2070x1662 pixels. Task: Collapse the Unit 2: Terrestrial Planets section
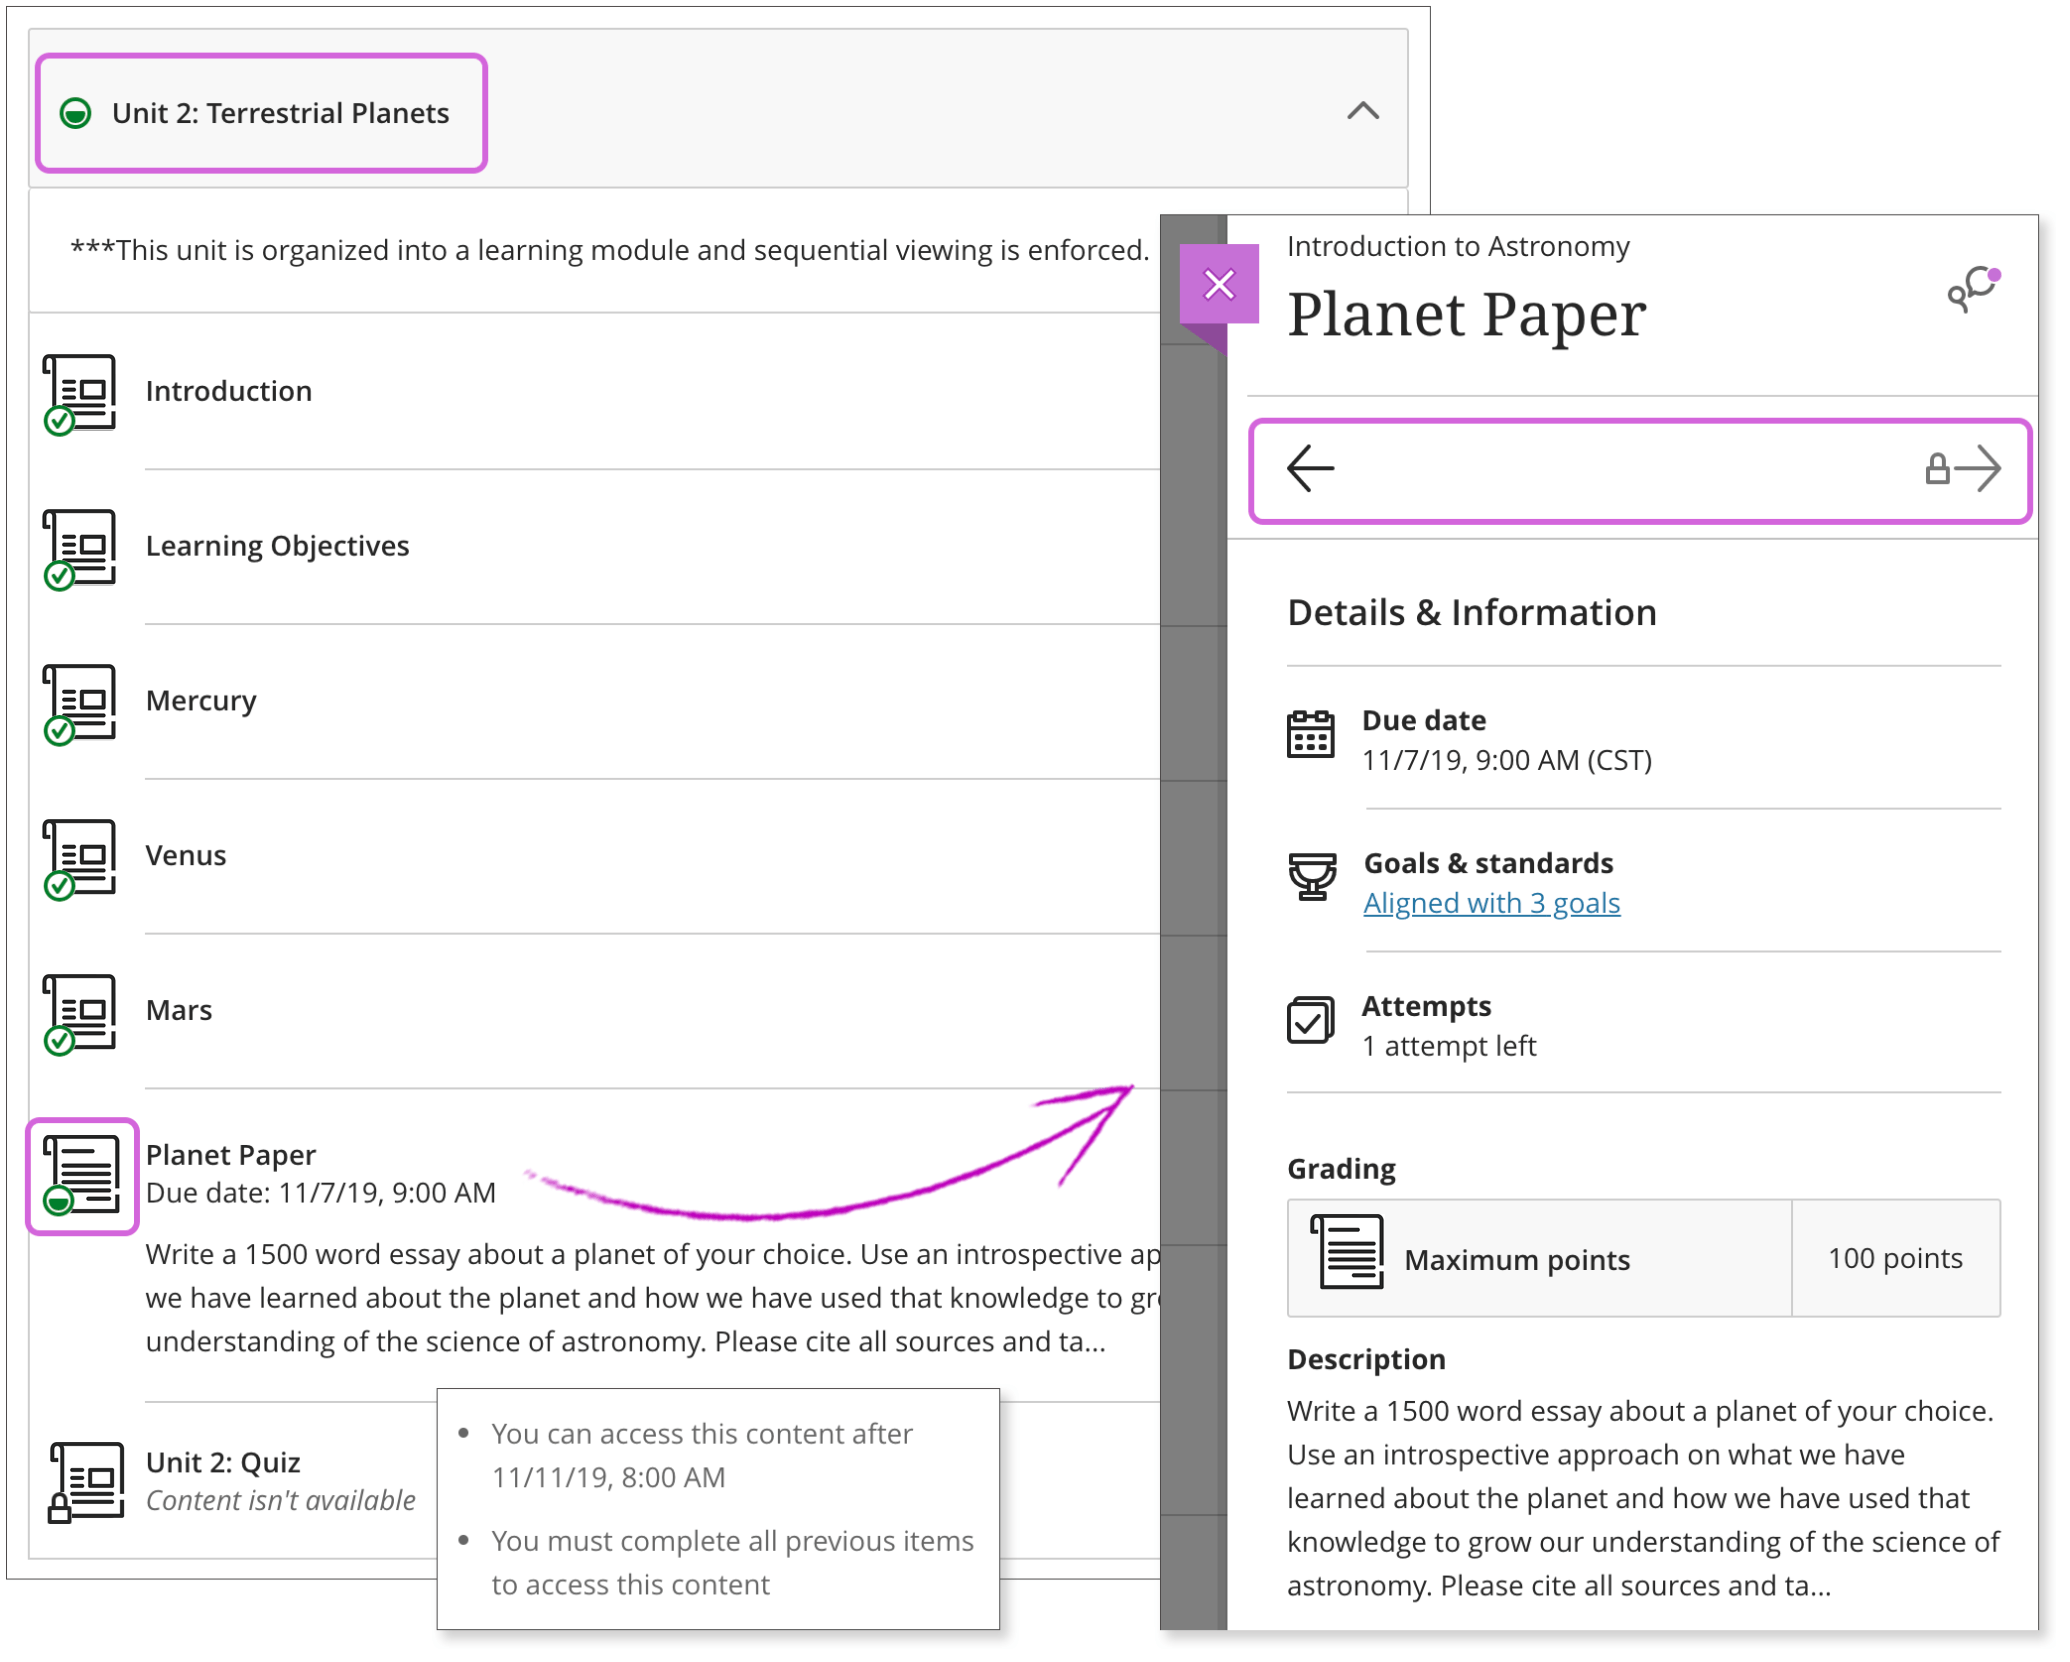pos(1362,112)
